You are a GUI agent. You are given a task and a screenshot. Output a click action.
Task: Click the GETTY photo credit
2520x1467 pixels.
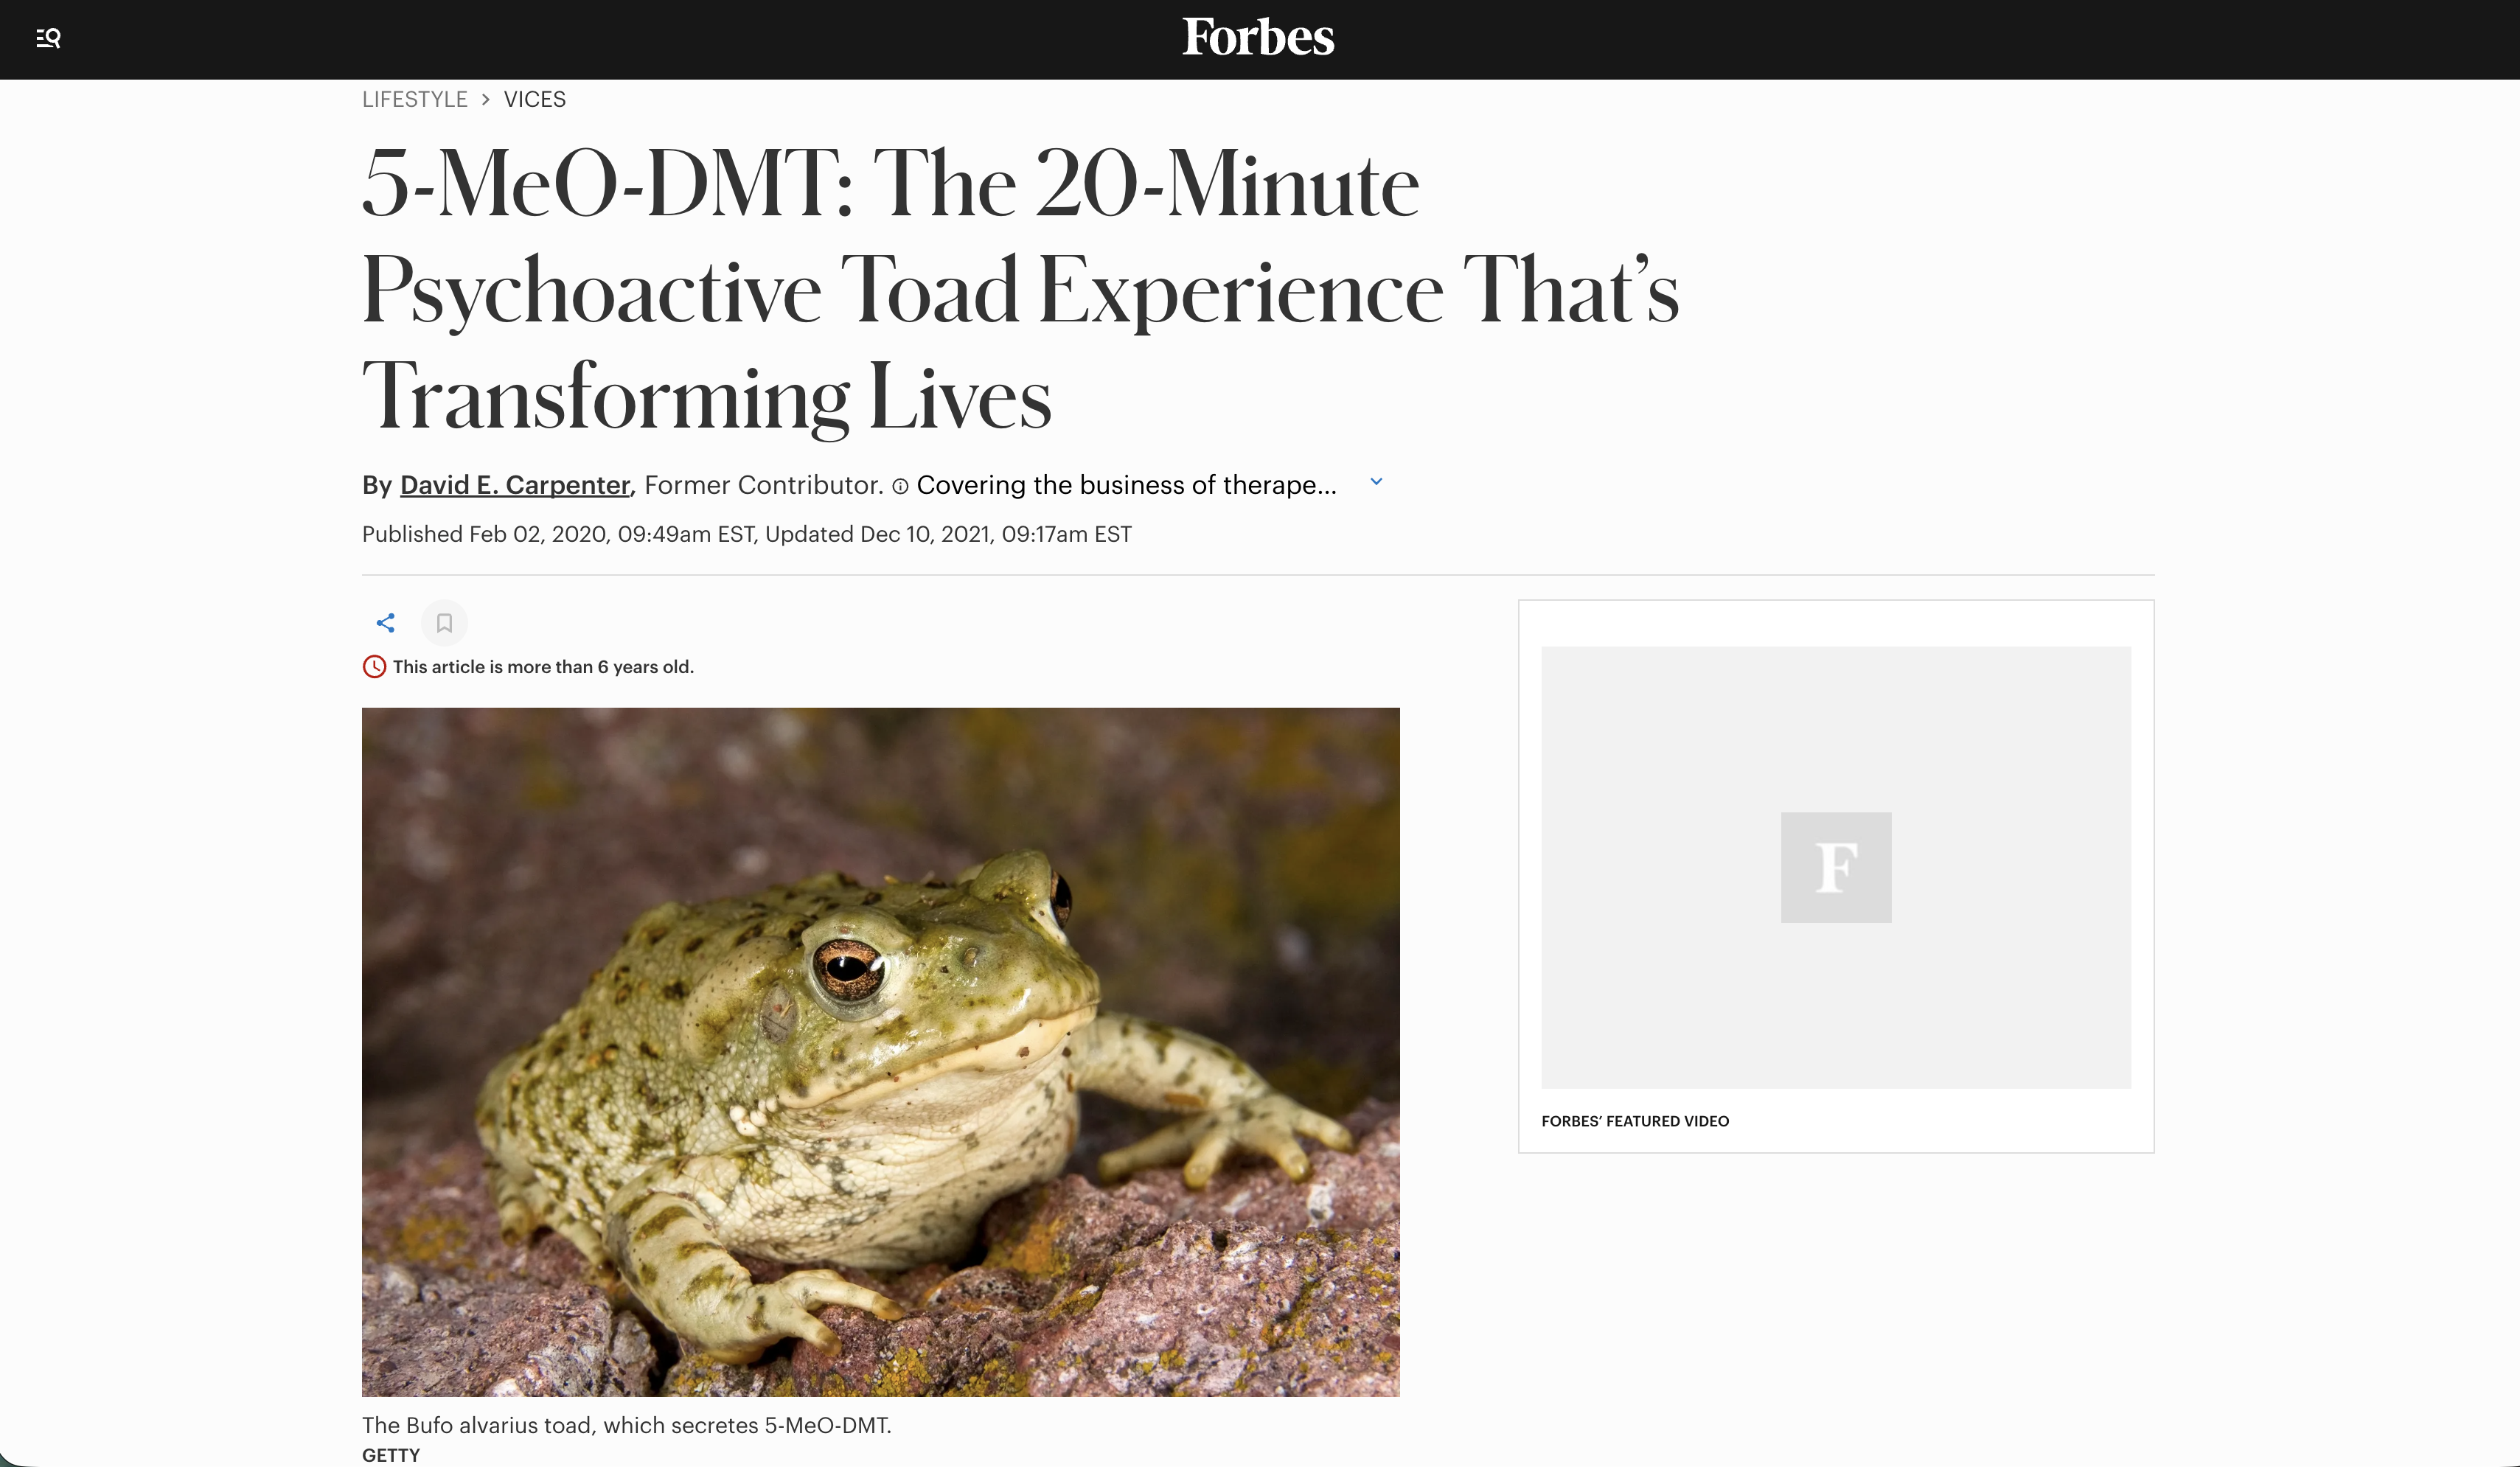pos(390,1455)
